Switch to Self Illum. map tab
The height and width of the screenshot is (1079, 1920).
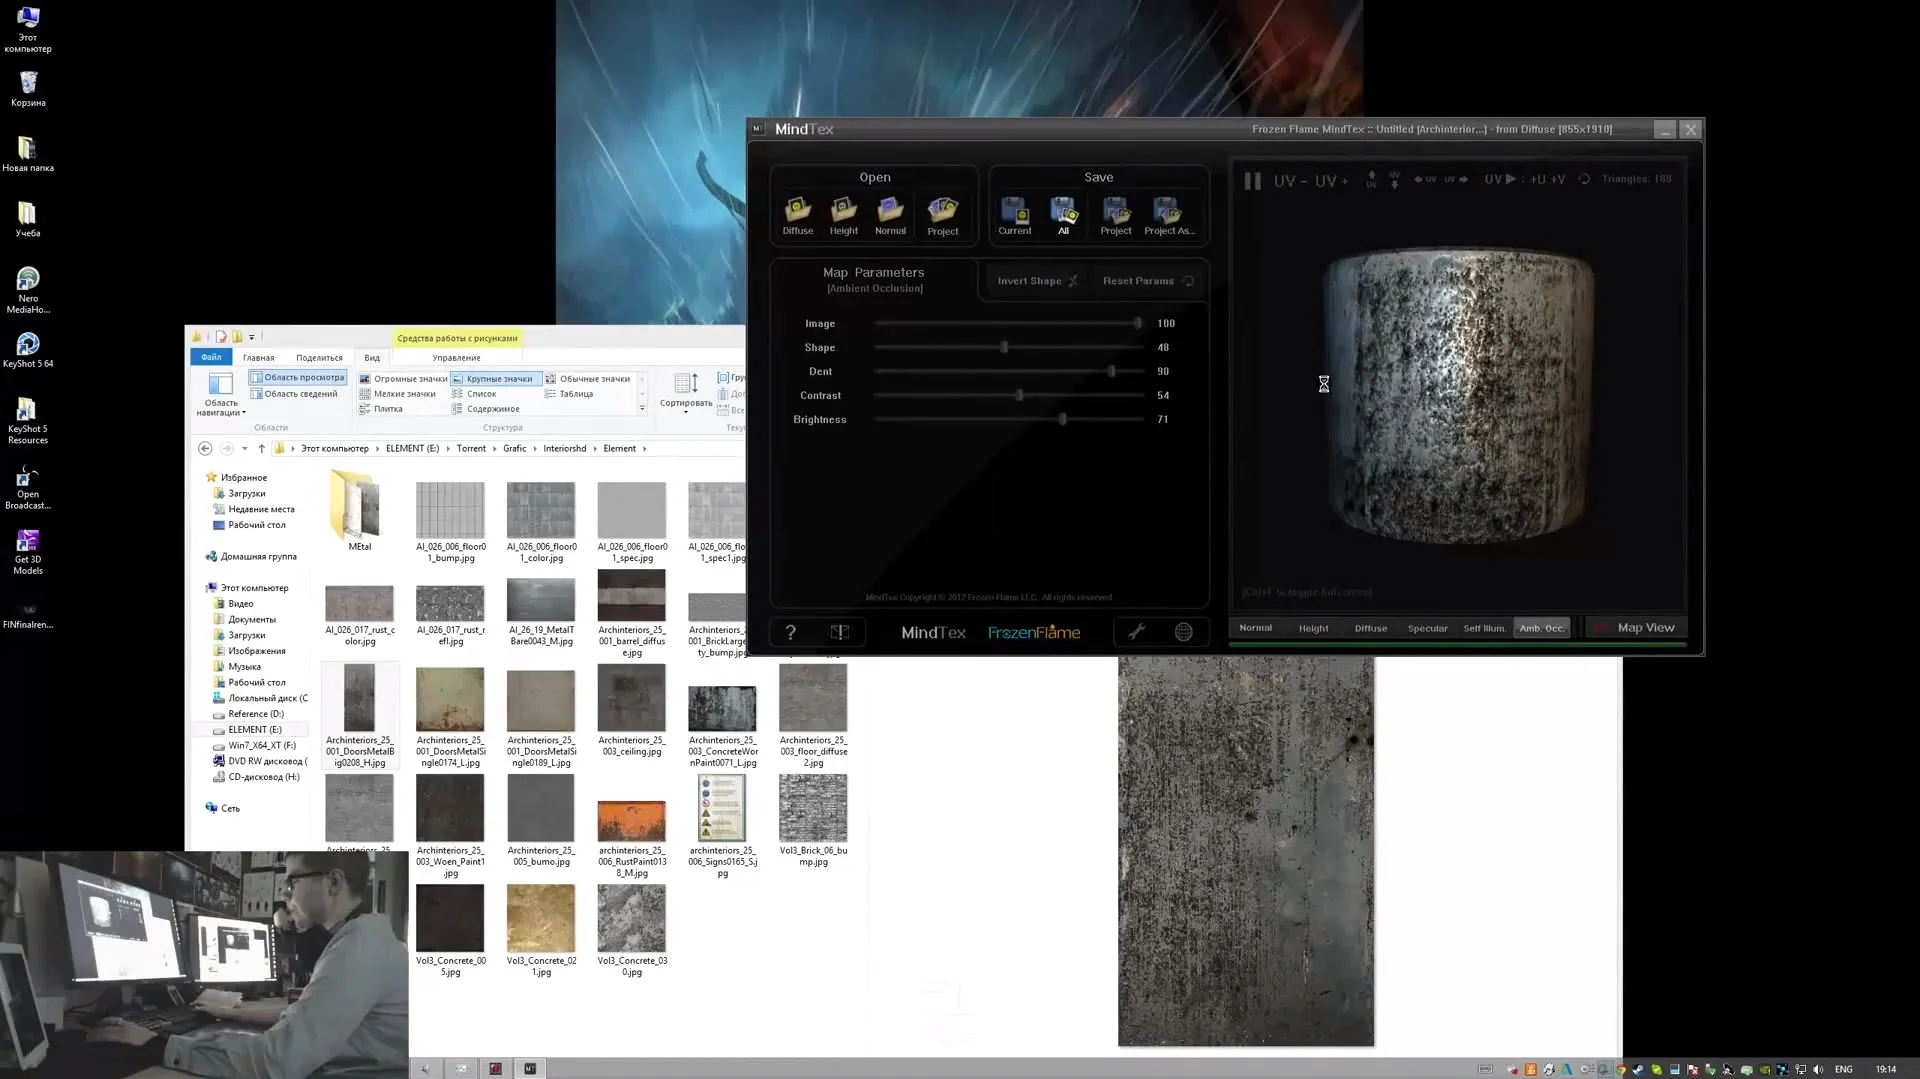point(1484,629)
